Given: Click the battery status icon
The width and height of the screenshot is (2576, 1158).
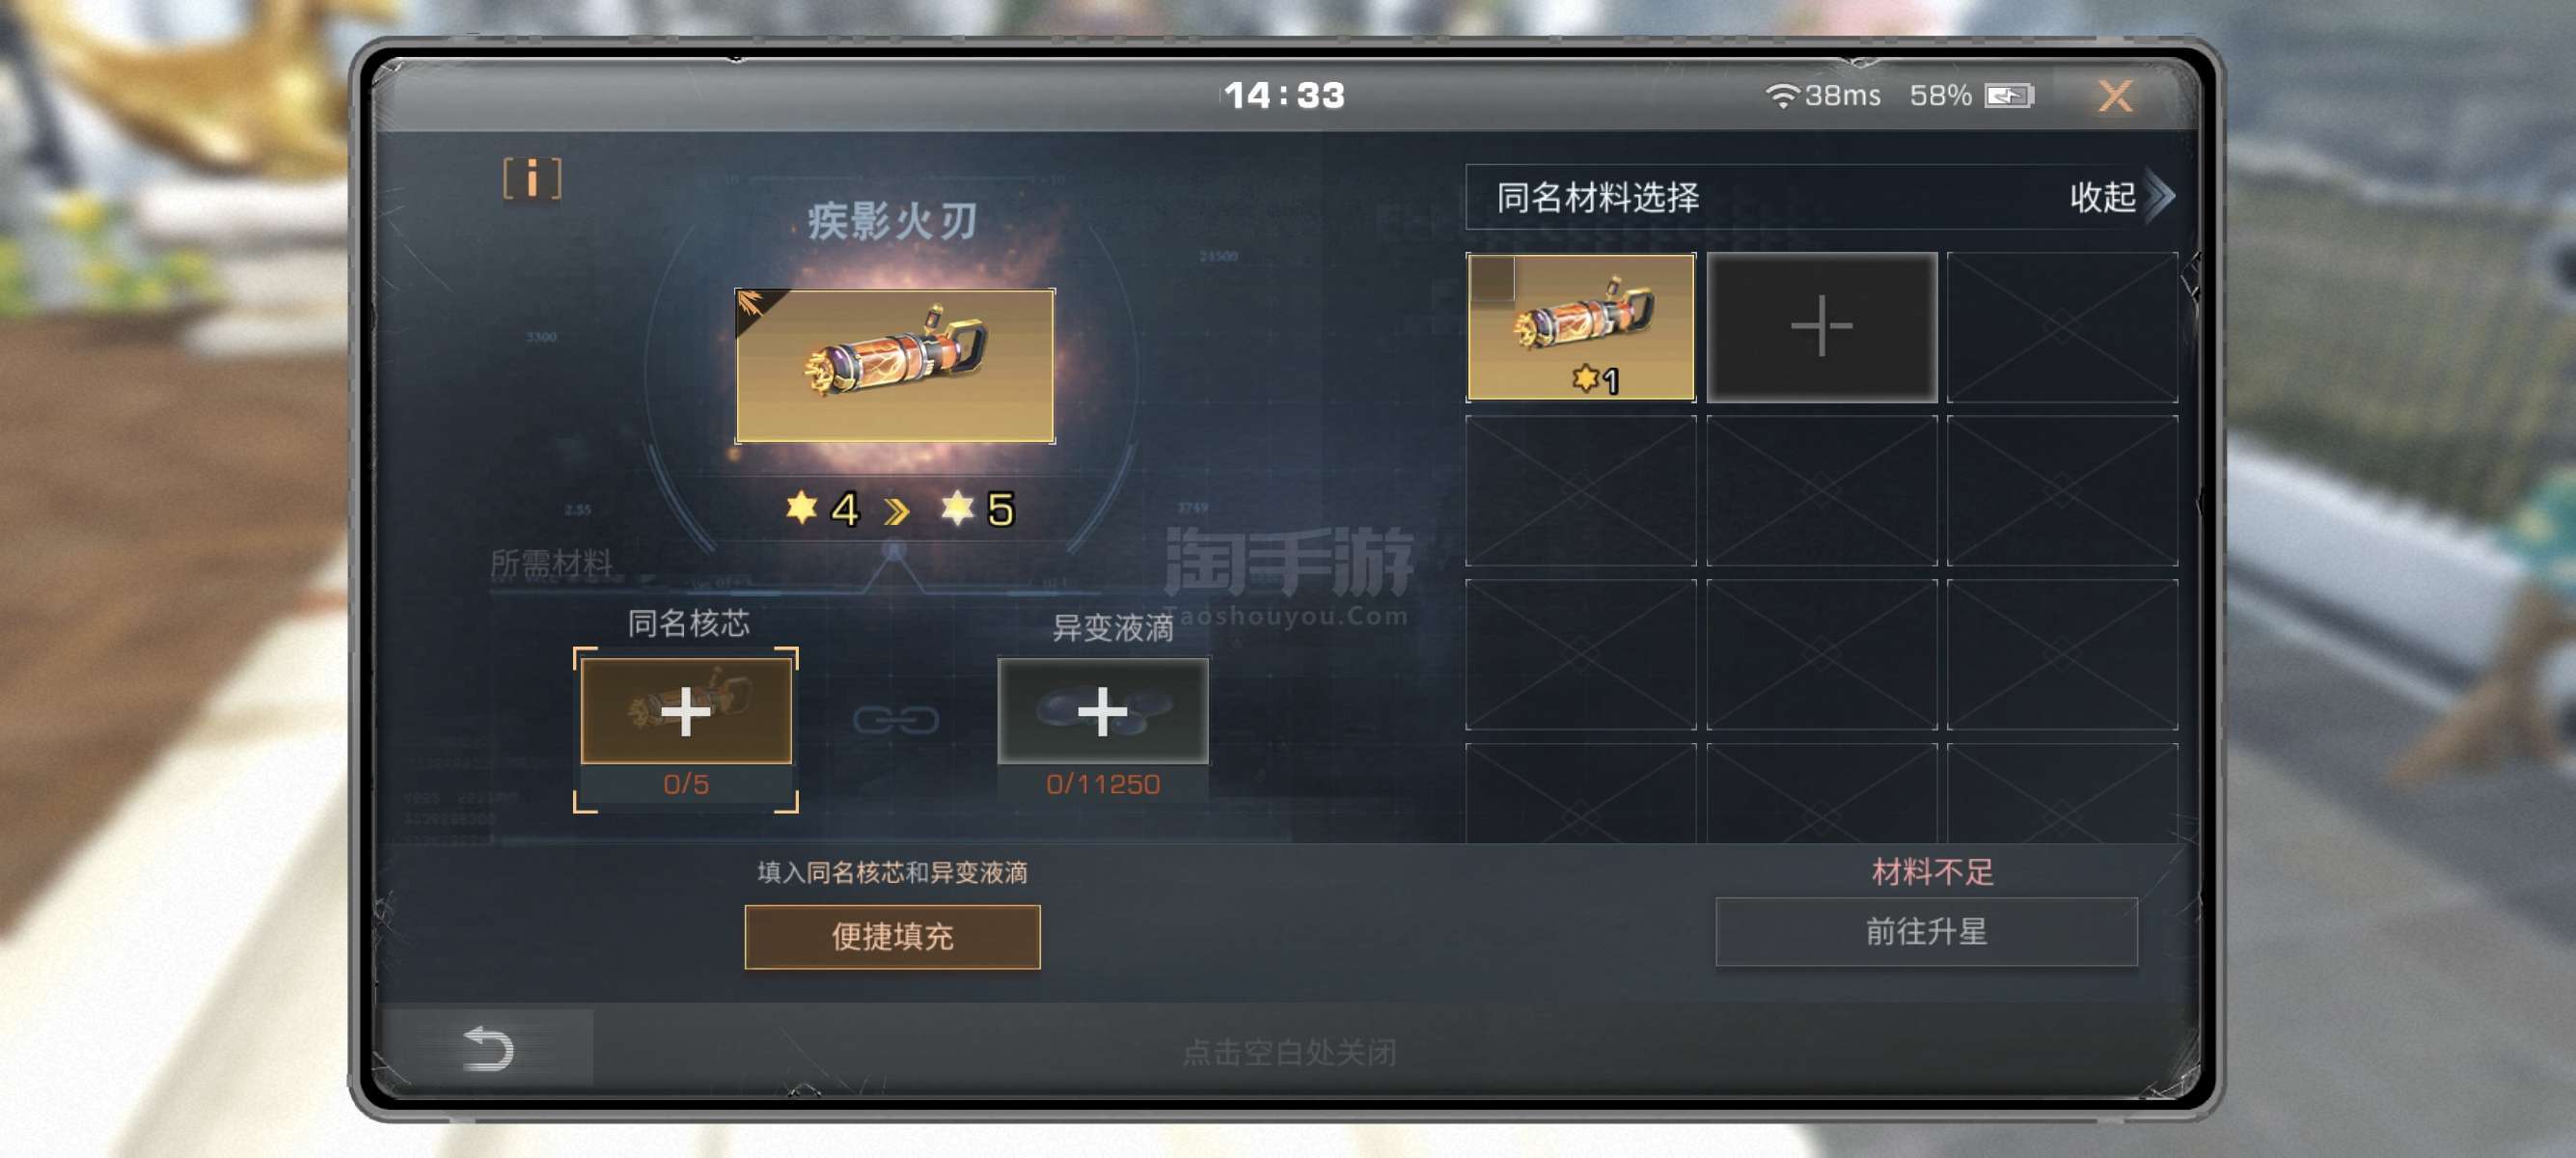Looking at the screenshot, I should (x=2008, y=96).
